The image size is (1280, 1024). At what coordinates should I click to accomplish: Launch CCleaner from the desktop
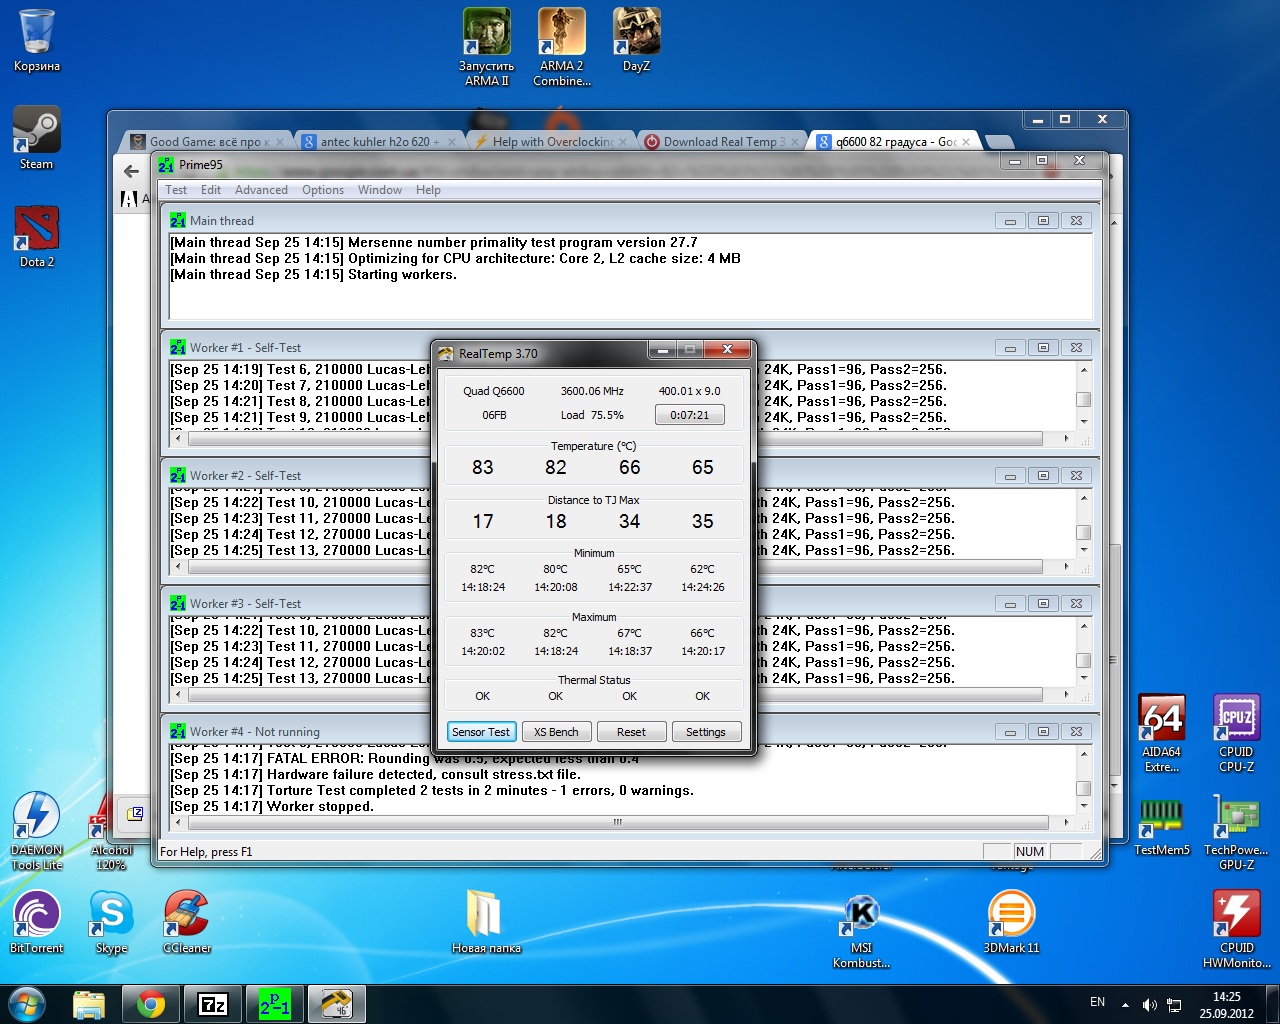click(x=187, y=923)
